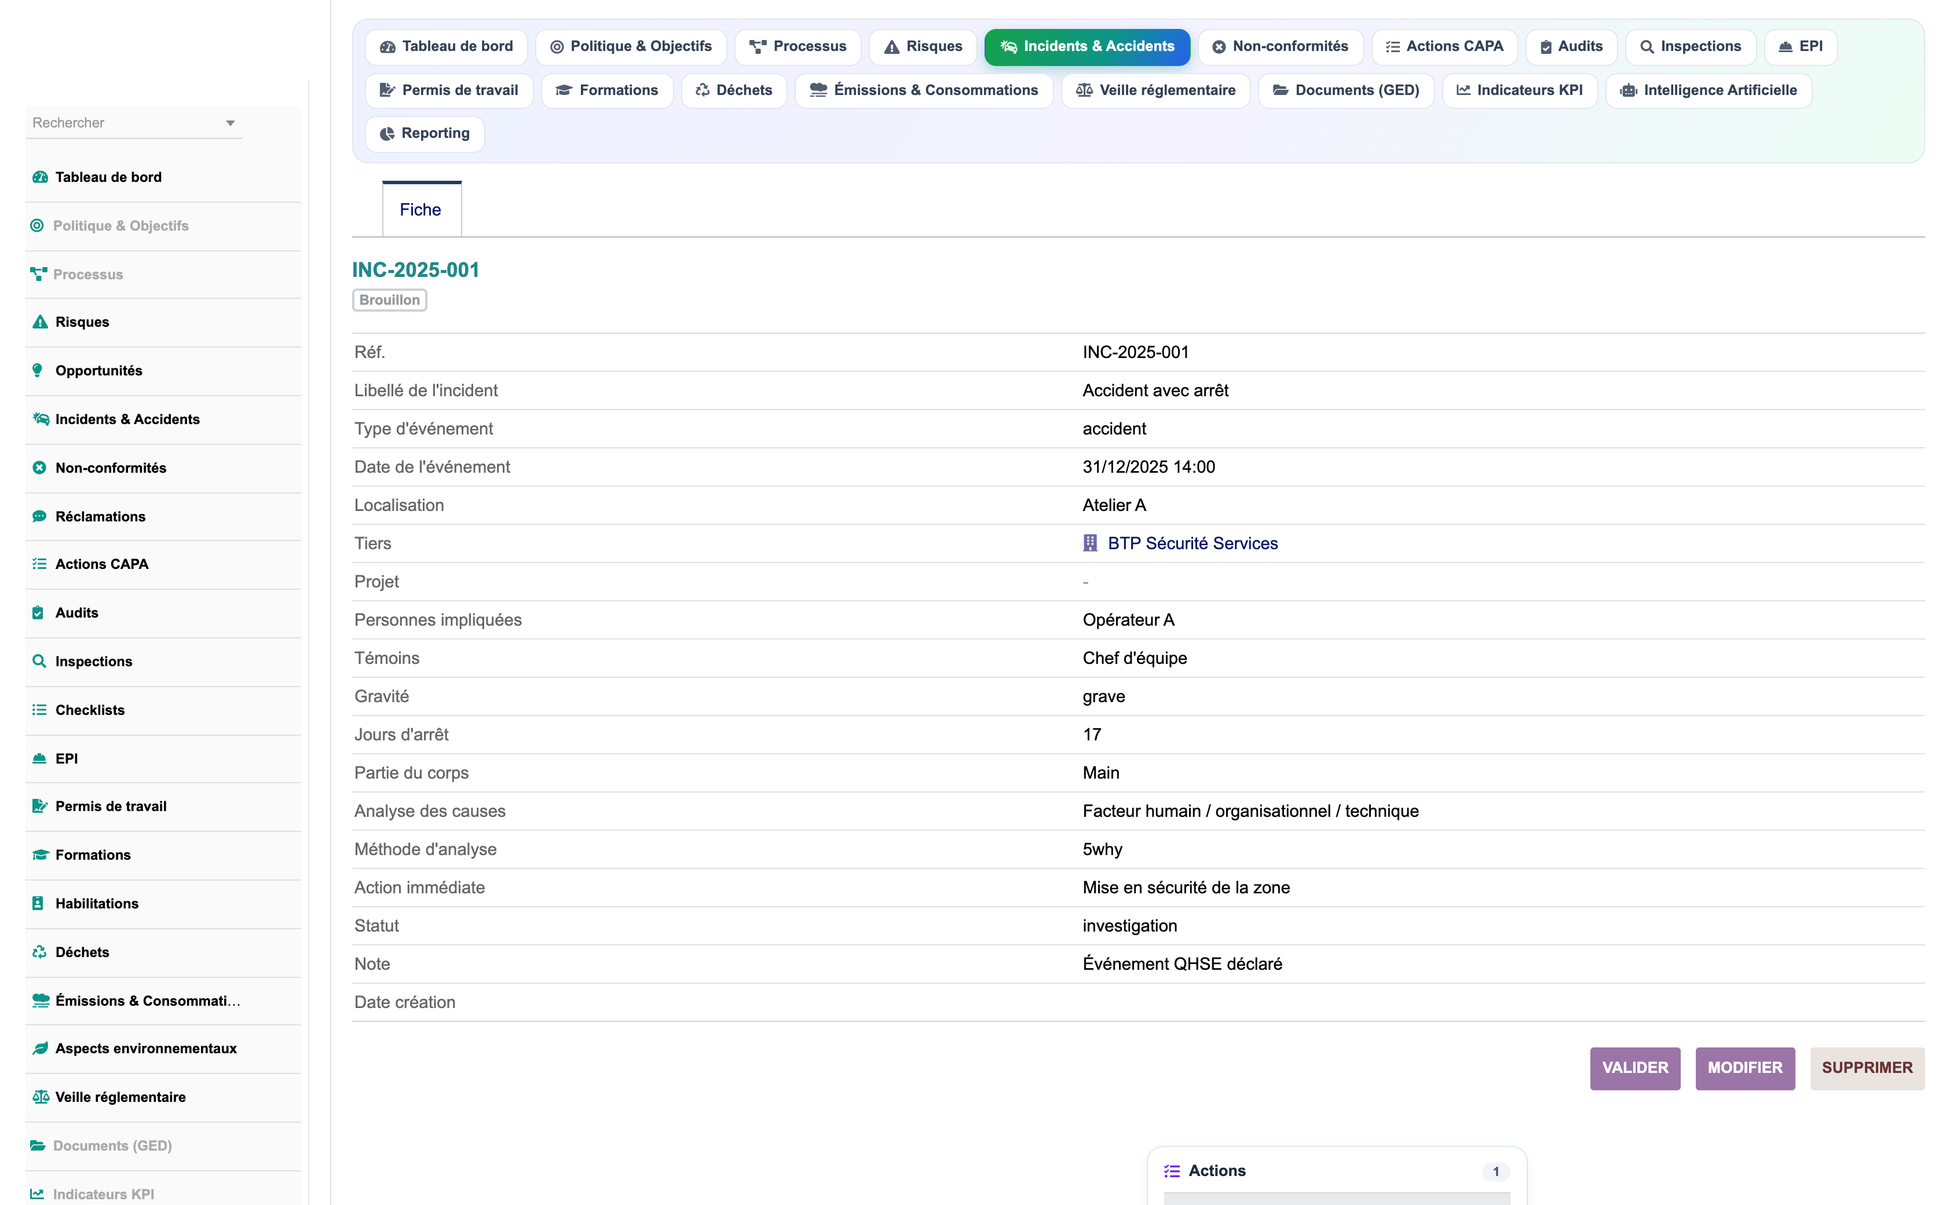1946x1205 pixels.
Task: Go to Audits top tab
Action: point(1571,47)
